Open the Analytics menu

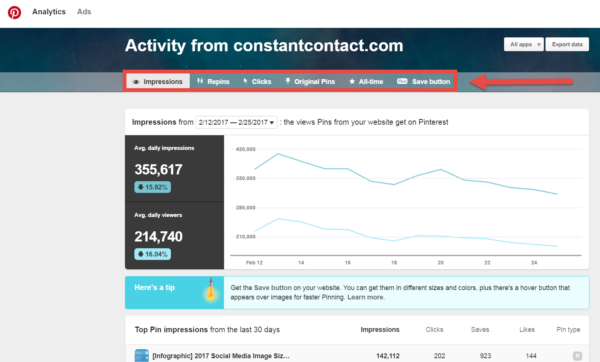point(49,11)
